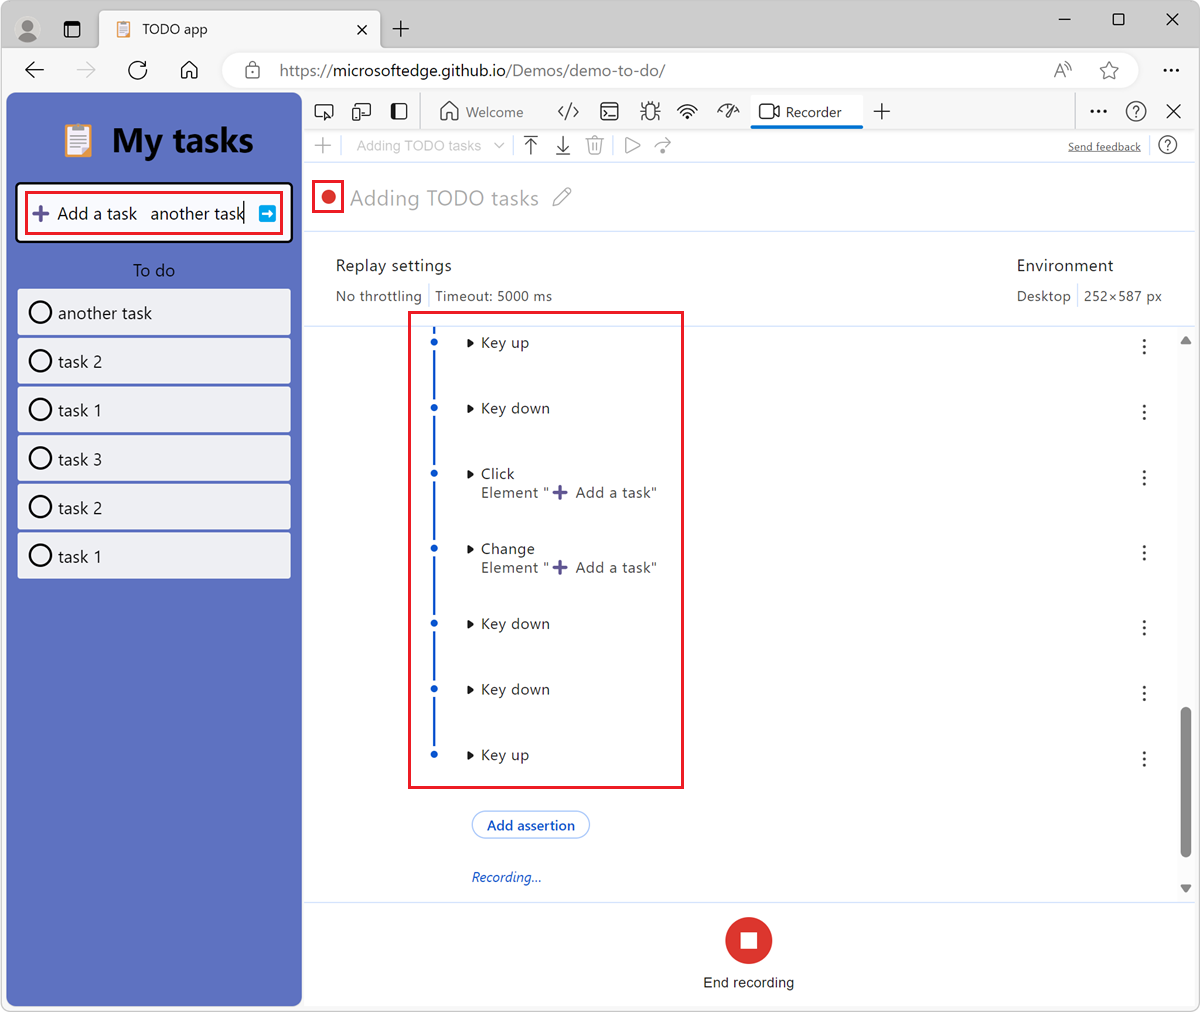Open the Performance panel via gauge icon
1200x1012 pixels.
pos(727,111)
